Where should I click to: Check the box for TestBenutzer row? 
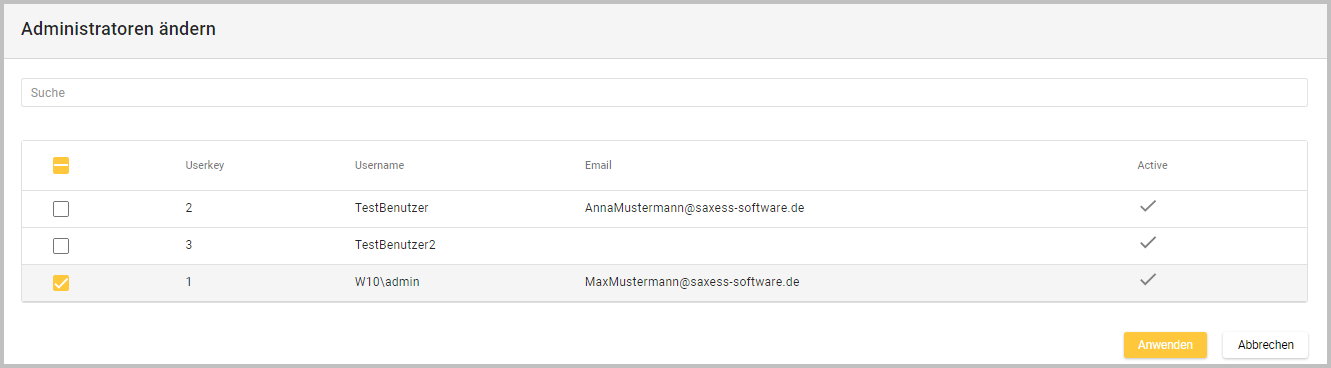(x=61, y=209)
